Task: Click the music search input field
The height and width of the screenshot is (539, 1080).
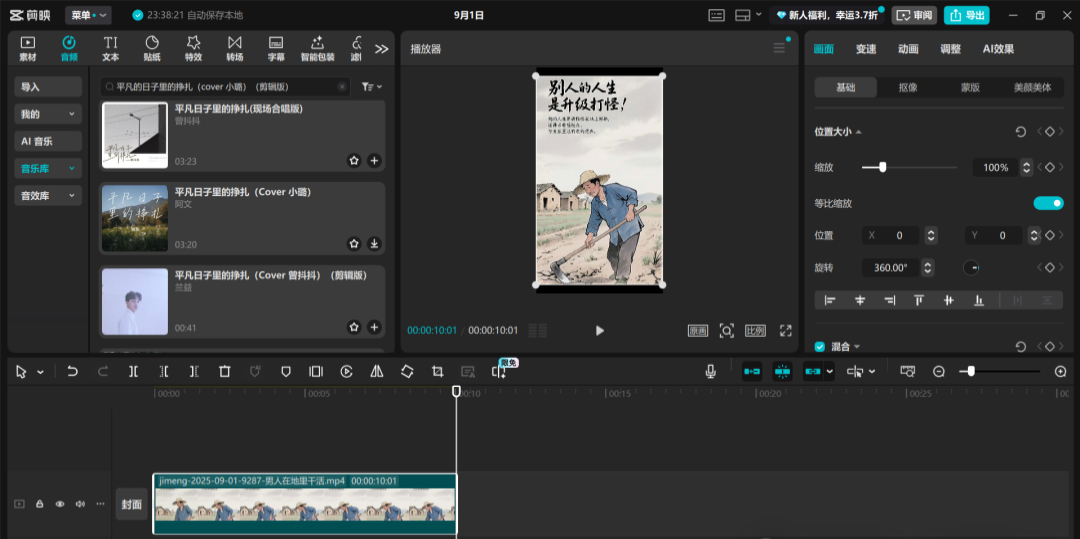Action: pos(225,87)
